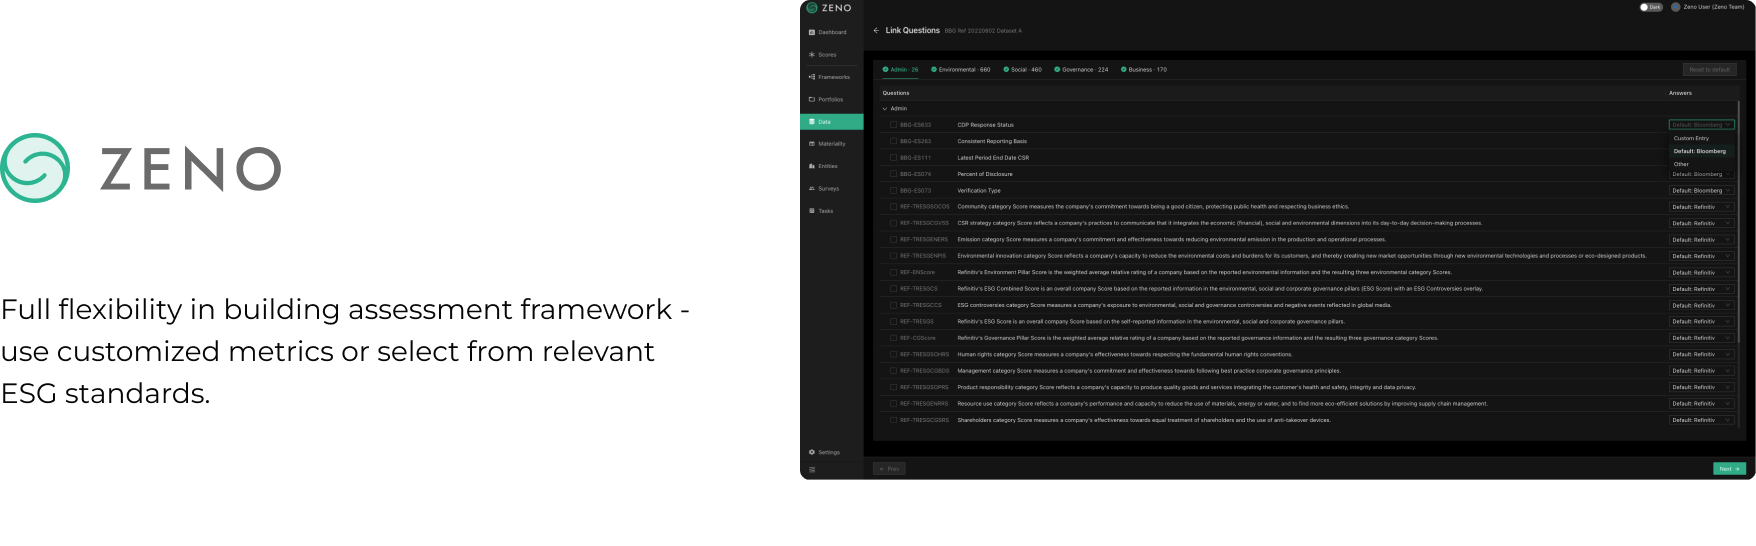Screen dimensions: 1756x546
Task: Open the Portfolios folder icon
Action: pos(812,99)
